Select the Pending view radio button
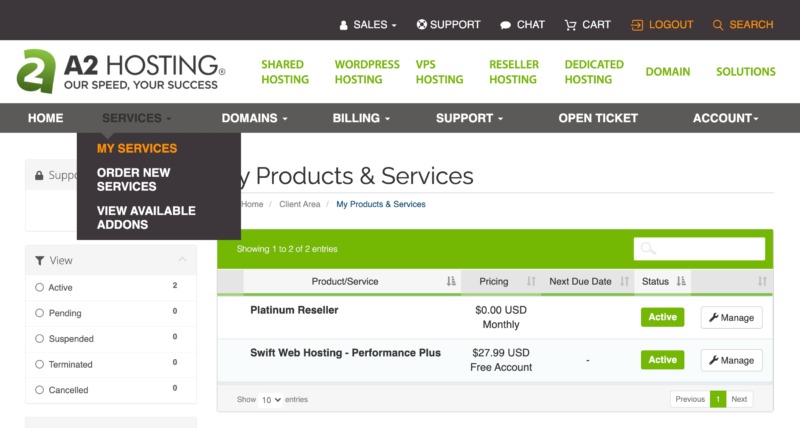 40,313
